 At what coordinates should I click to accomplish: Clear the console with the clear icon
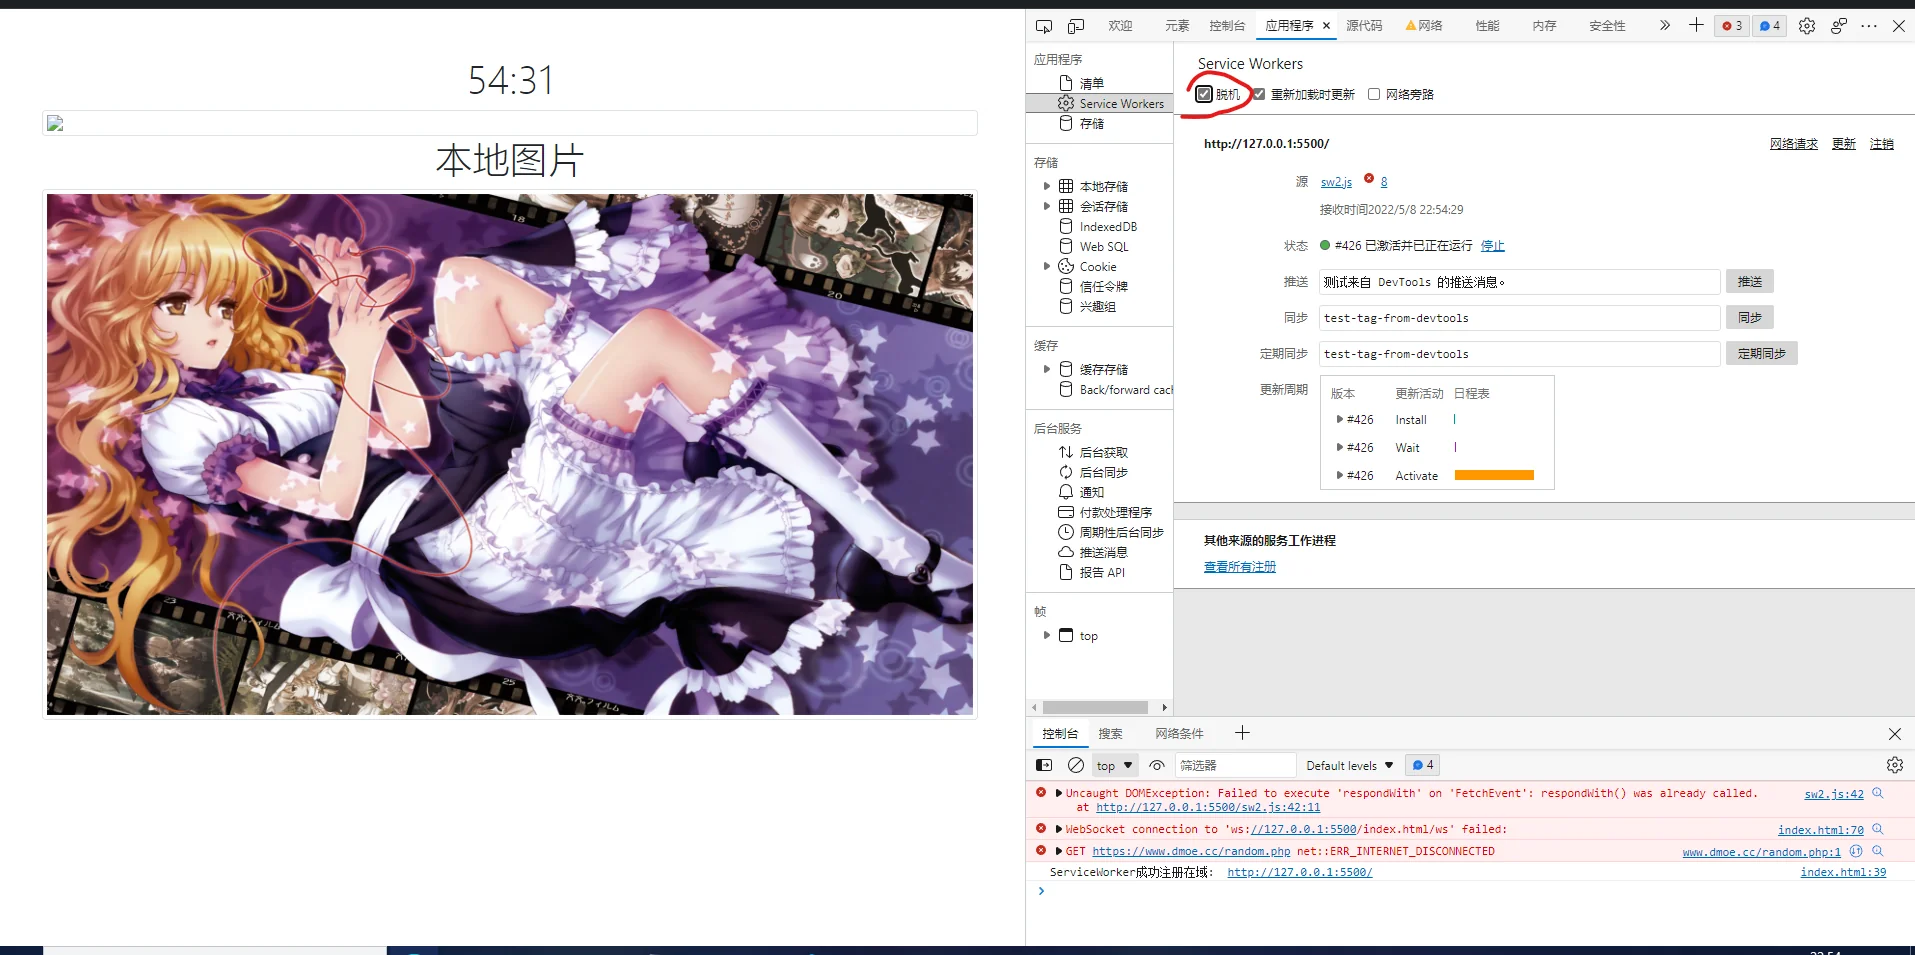coord(1076,765)
